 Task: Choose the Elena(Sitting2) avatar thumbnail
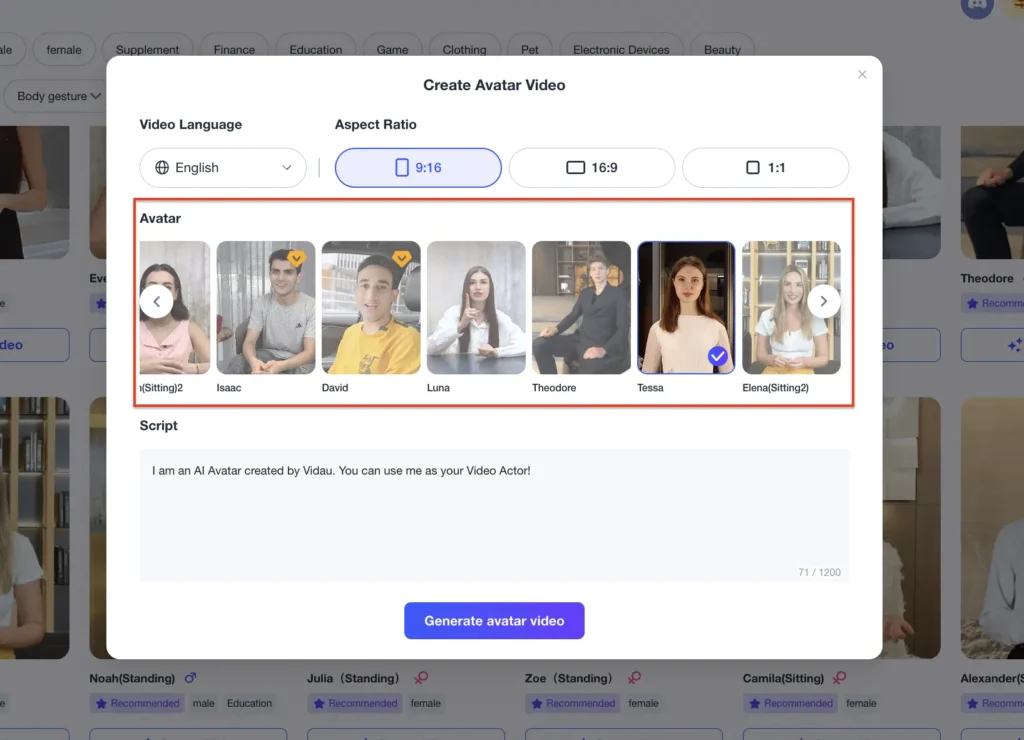[x=792, y=308]
